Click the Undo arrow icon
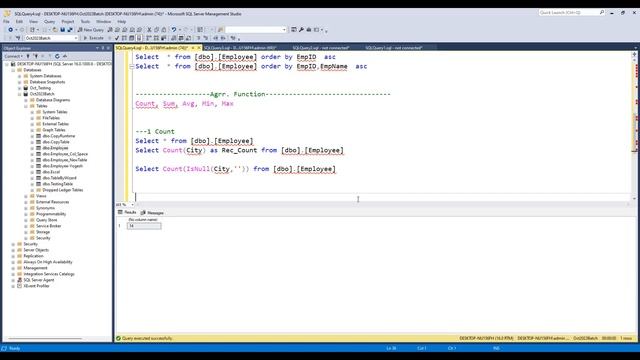 [x=174, y=30]
